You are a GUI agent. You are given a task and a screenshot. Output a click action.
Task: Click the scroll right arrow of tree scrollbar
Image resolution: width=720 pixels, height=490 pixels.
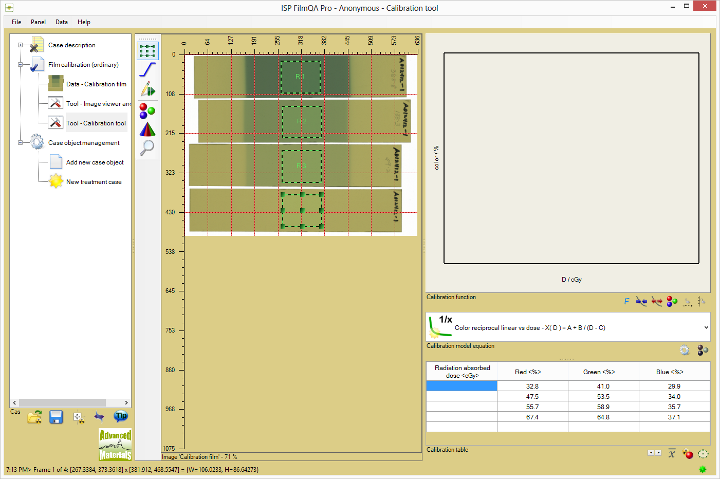tap(126, 403)
